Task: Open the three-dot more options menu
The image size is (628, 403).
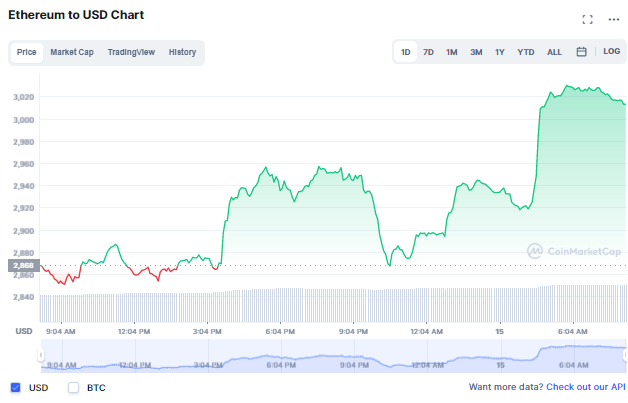Action: click(x=613, y=19)
